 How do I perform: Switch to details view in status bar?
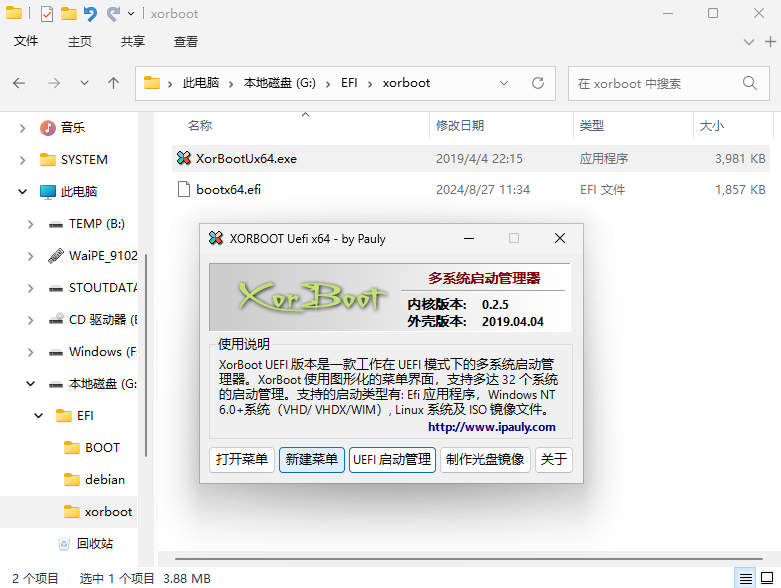click(745, 578)
